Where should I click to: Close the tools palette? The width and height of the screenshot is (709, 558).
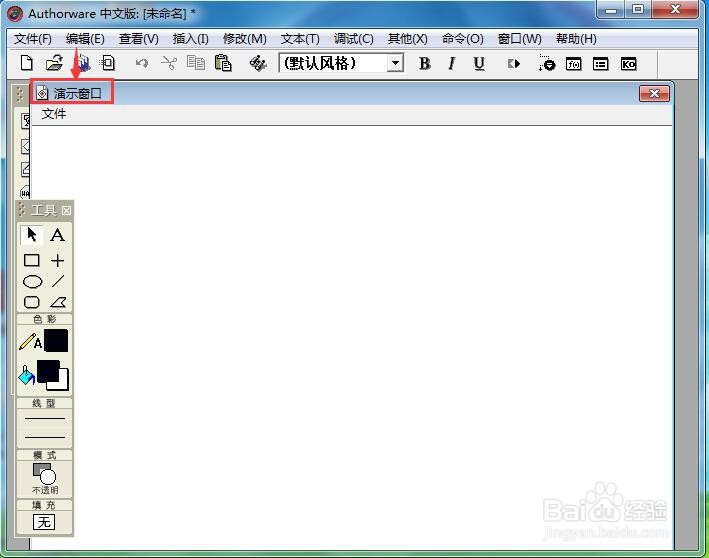pos(66,210)
